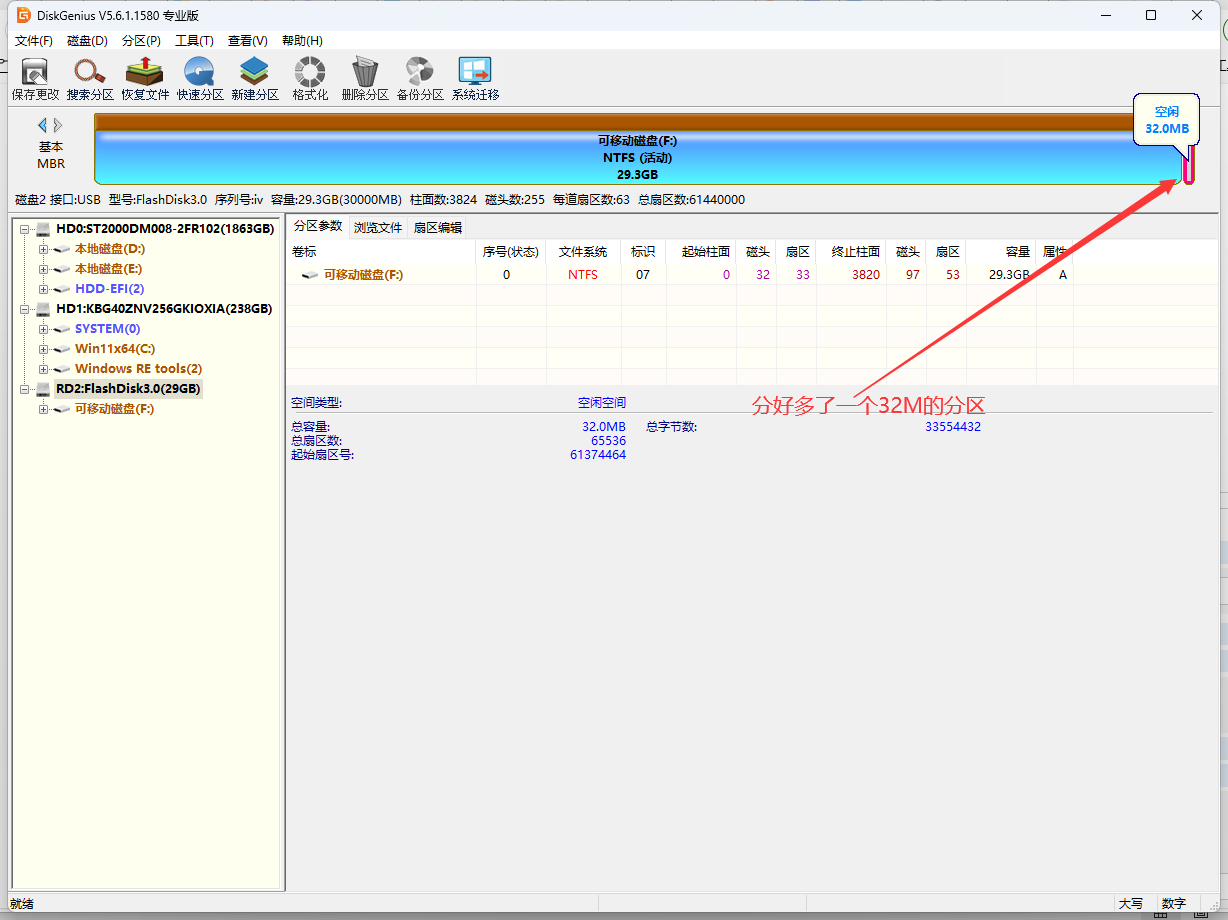Expand the Win11x64(C:) tree node
The height and width of the screenshot is (920, 1228).
(43, 349)
